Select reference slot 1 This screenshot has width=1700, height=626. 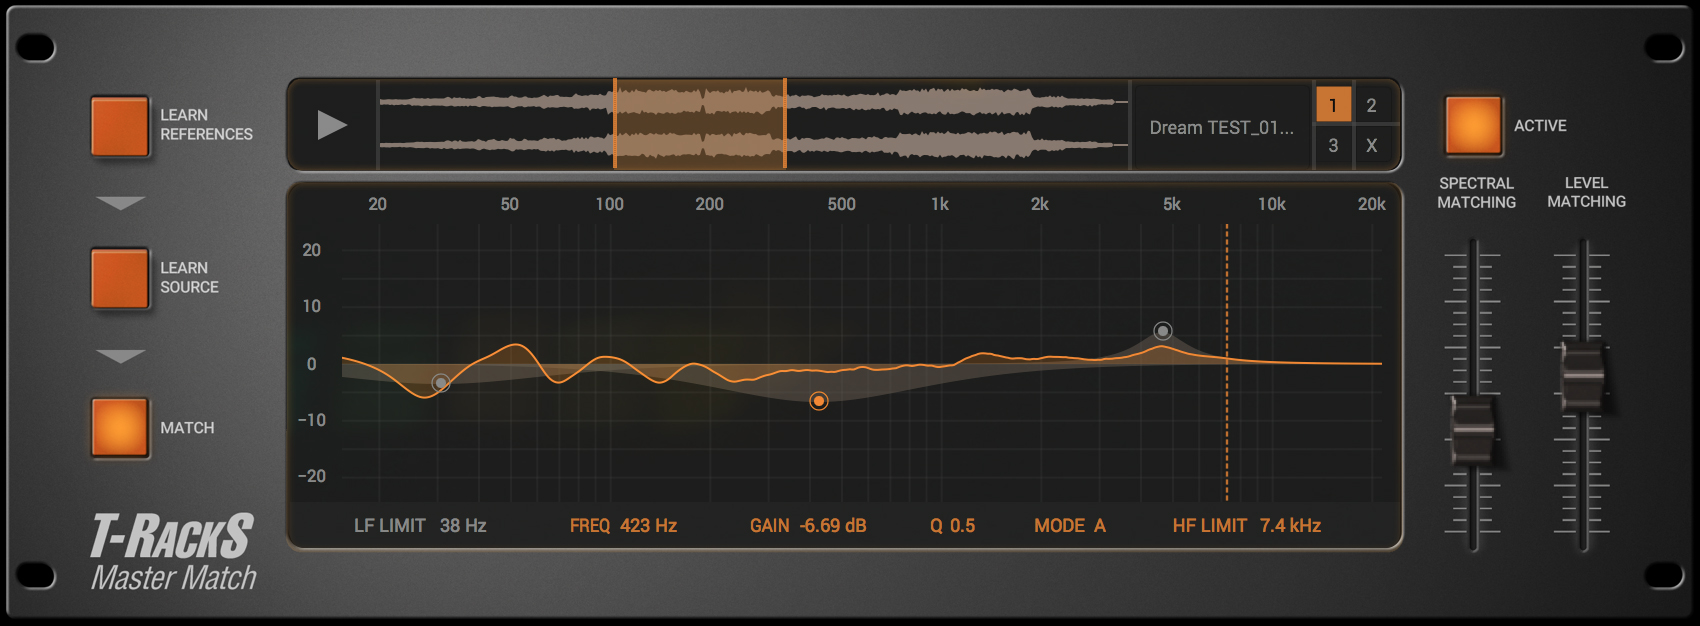[1333, 105]
